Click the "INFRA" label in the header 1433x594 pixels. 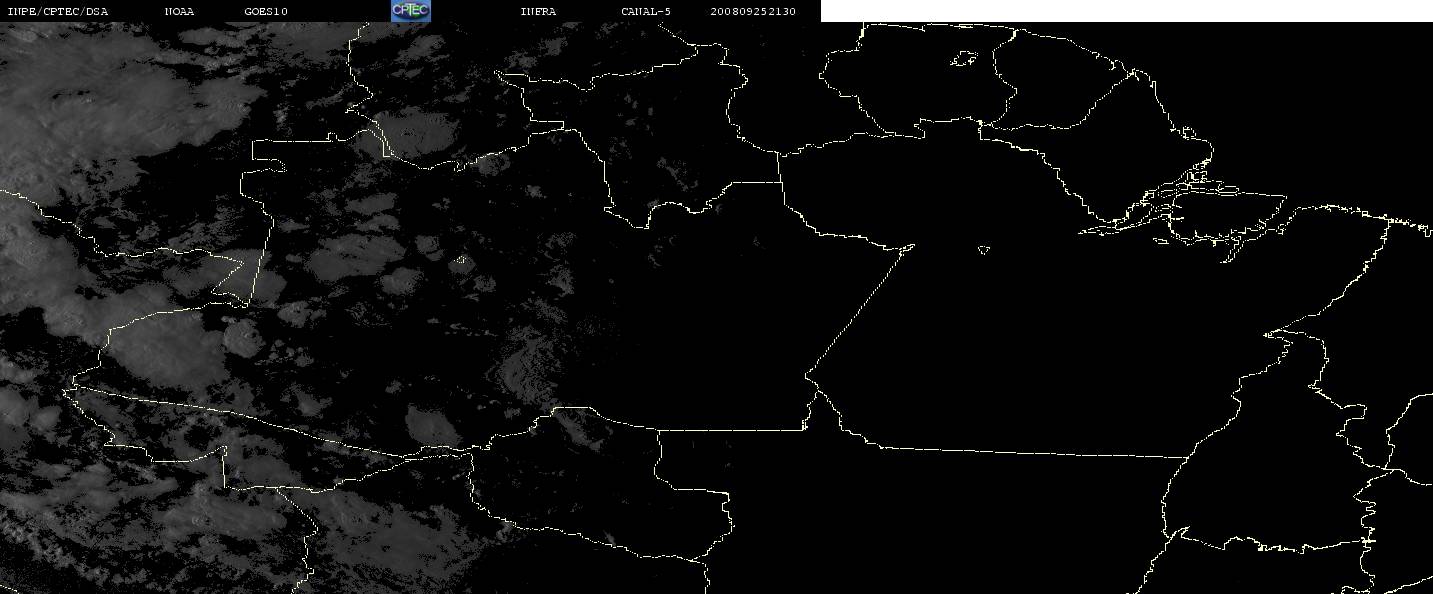click(538, 12)
